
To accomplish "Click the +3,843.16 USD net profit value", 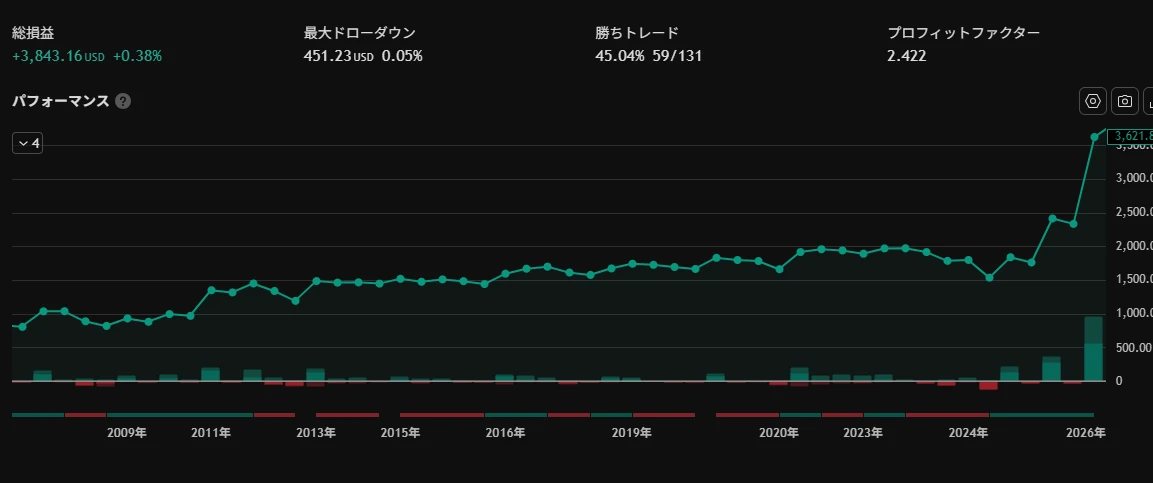I will [58, 56].
